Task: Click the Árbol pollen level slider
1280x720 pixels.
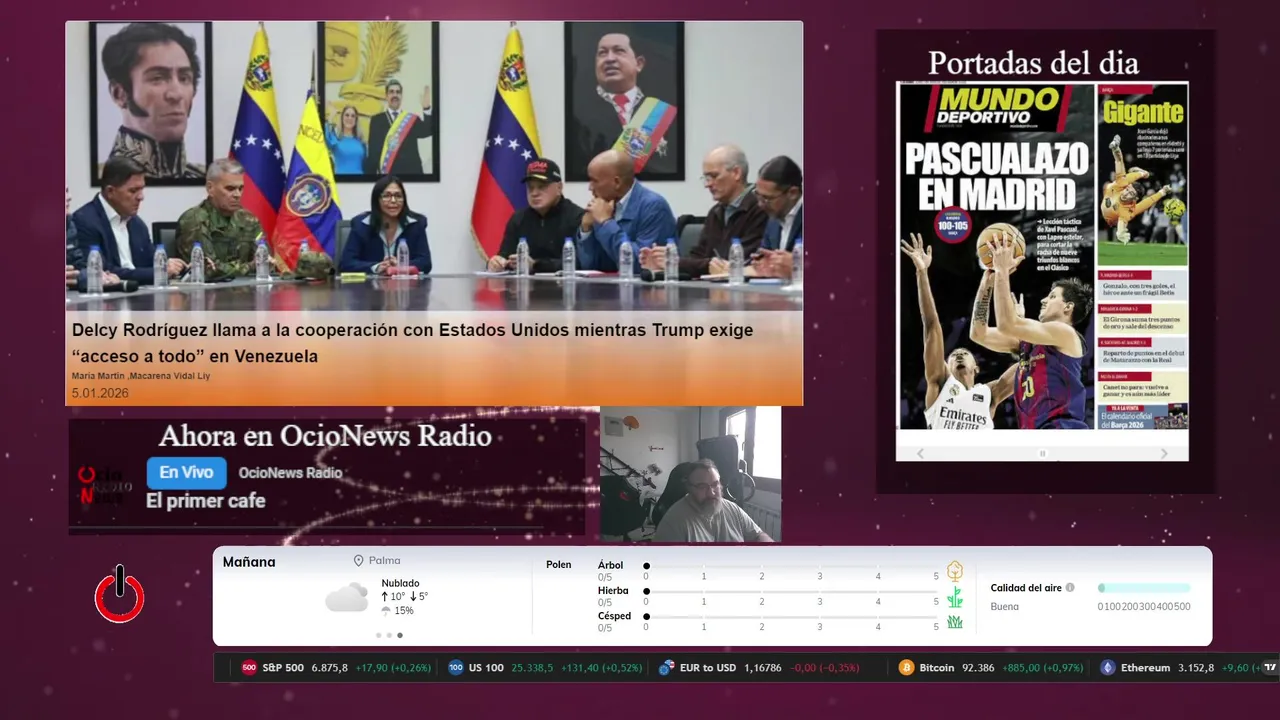Action: click(791, 566)
